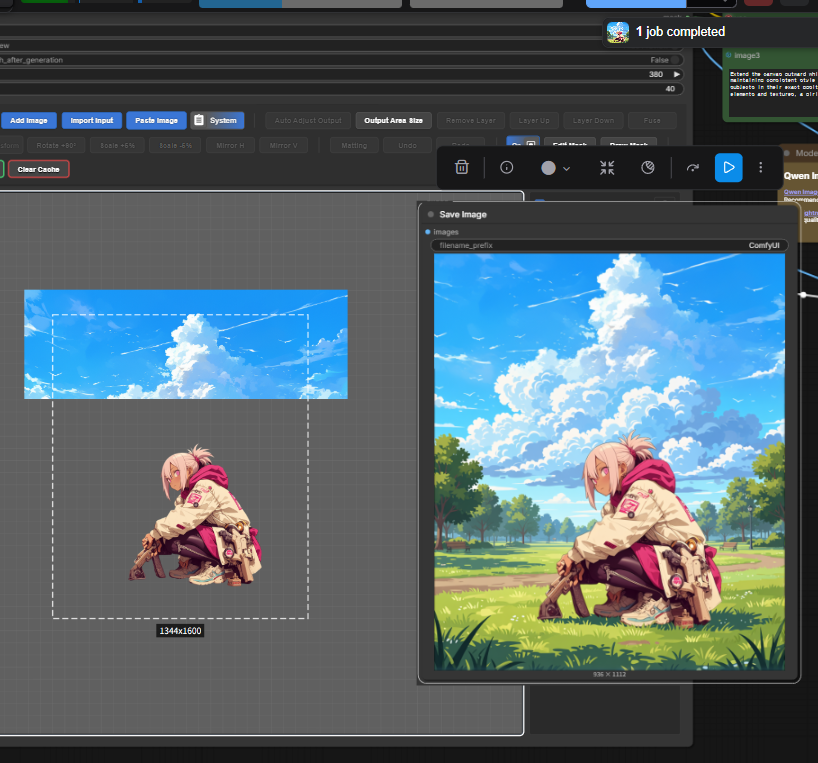Edit the filename_prefix ComfyUI field
The height and width of the screenshot is (763, 818).
click(x=609, y=245)
